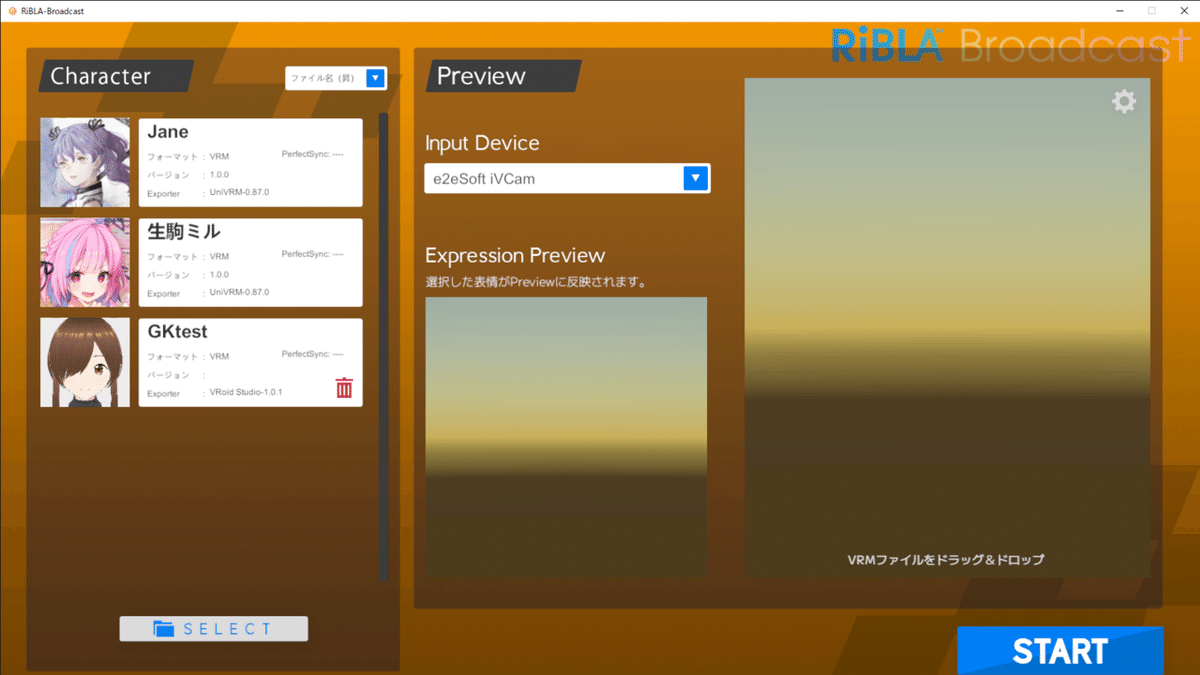Open the Input Device dropdown arrow
This screenshot has width=1200, height=675.
point(696,178)
